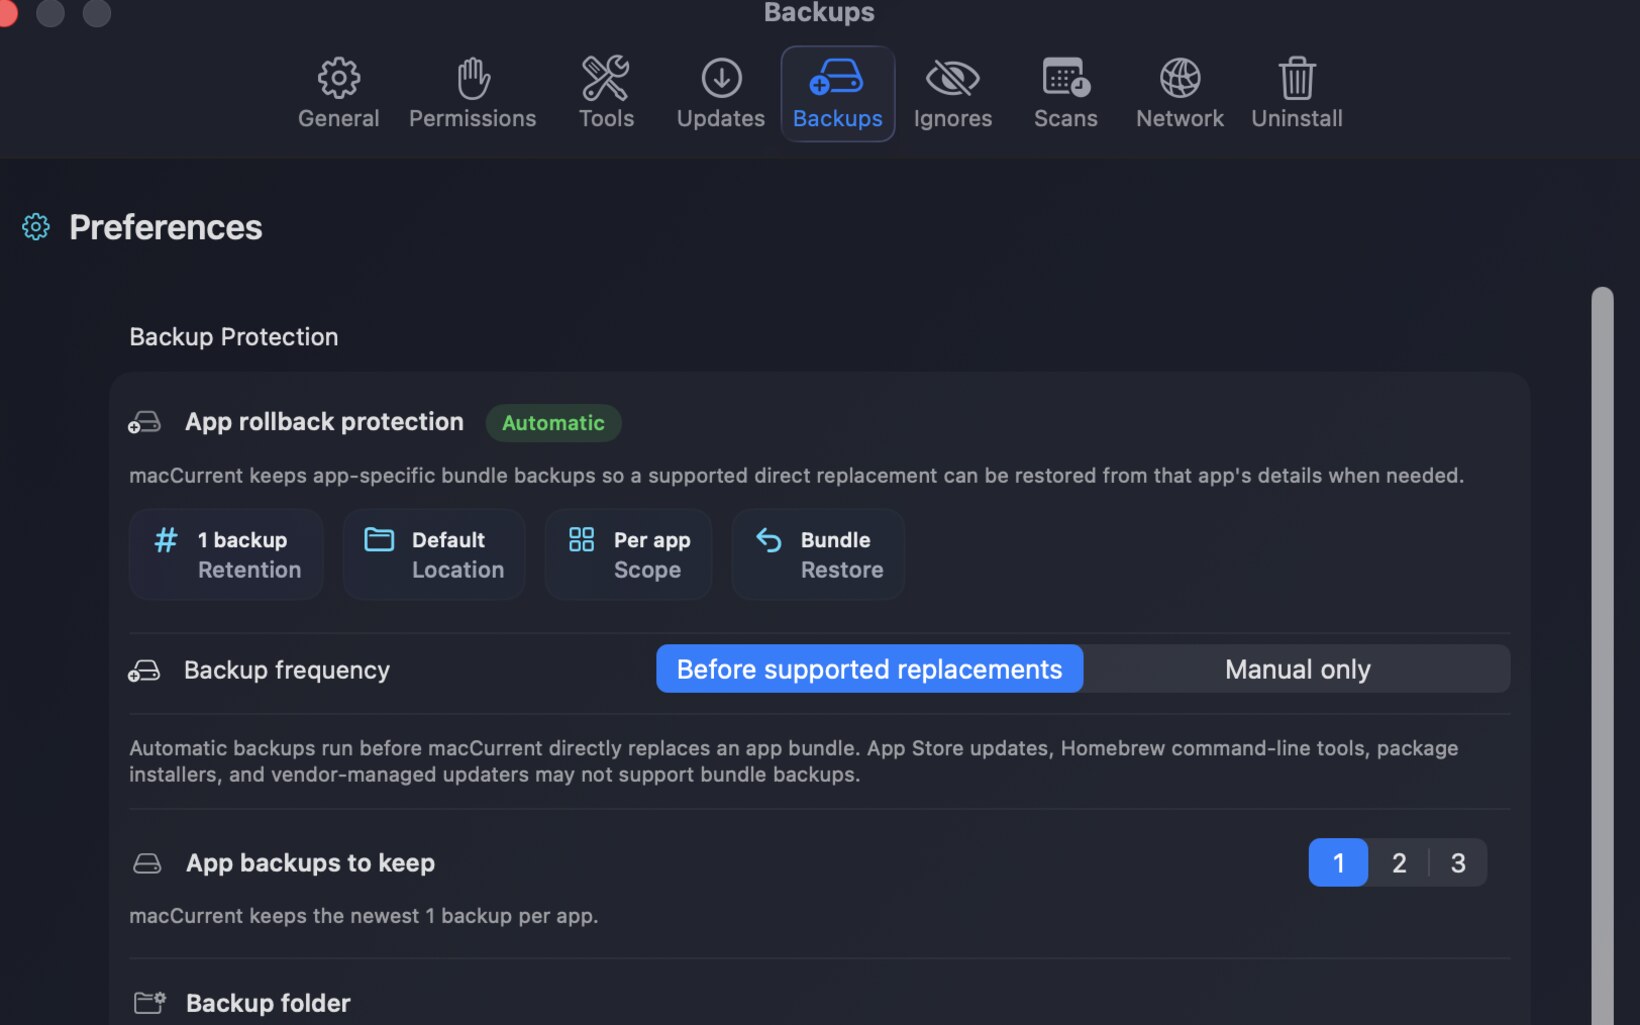Click the App rollback protection title
Image resolution: width=1640 pixels, height=1025 pixels.
pyautogui.click(x=324, y=421)
